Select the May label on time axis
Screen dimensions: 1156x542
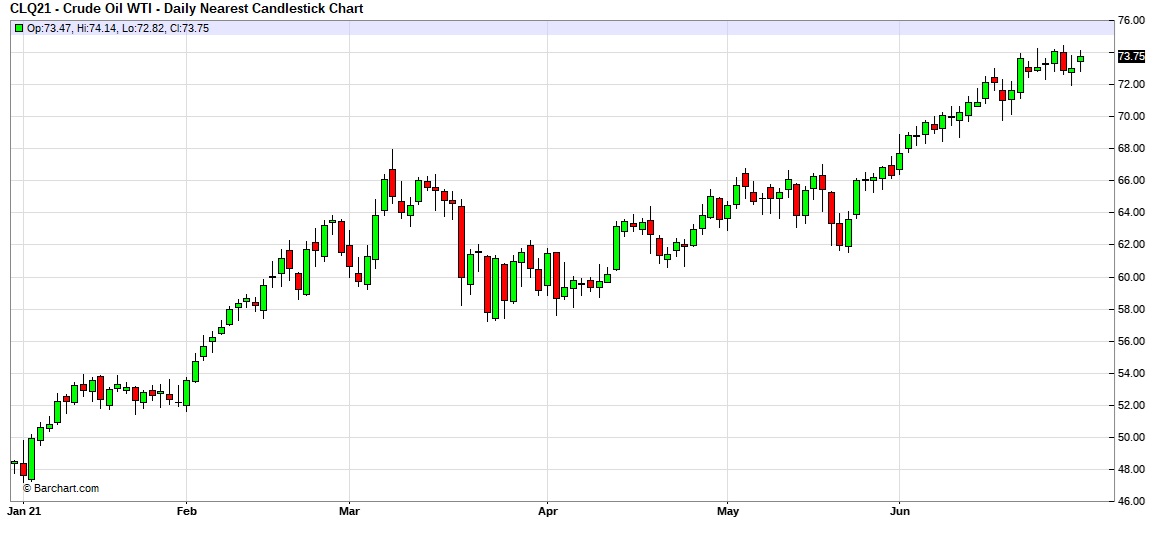pyautogui.click(x=728, y=511)
